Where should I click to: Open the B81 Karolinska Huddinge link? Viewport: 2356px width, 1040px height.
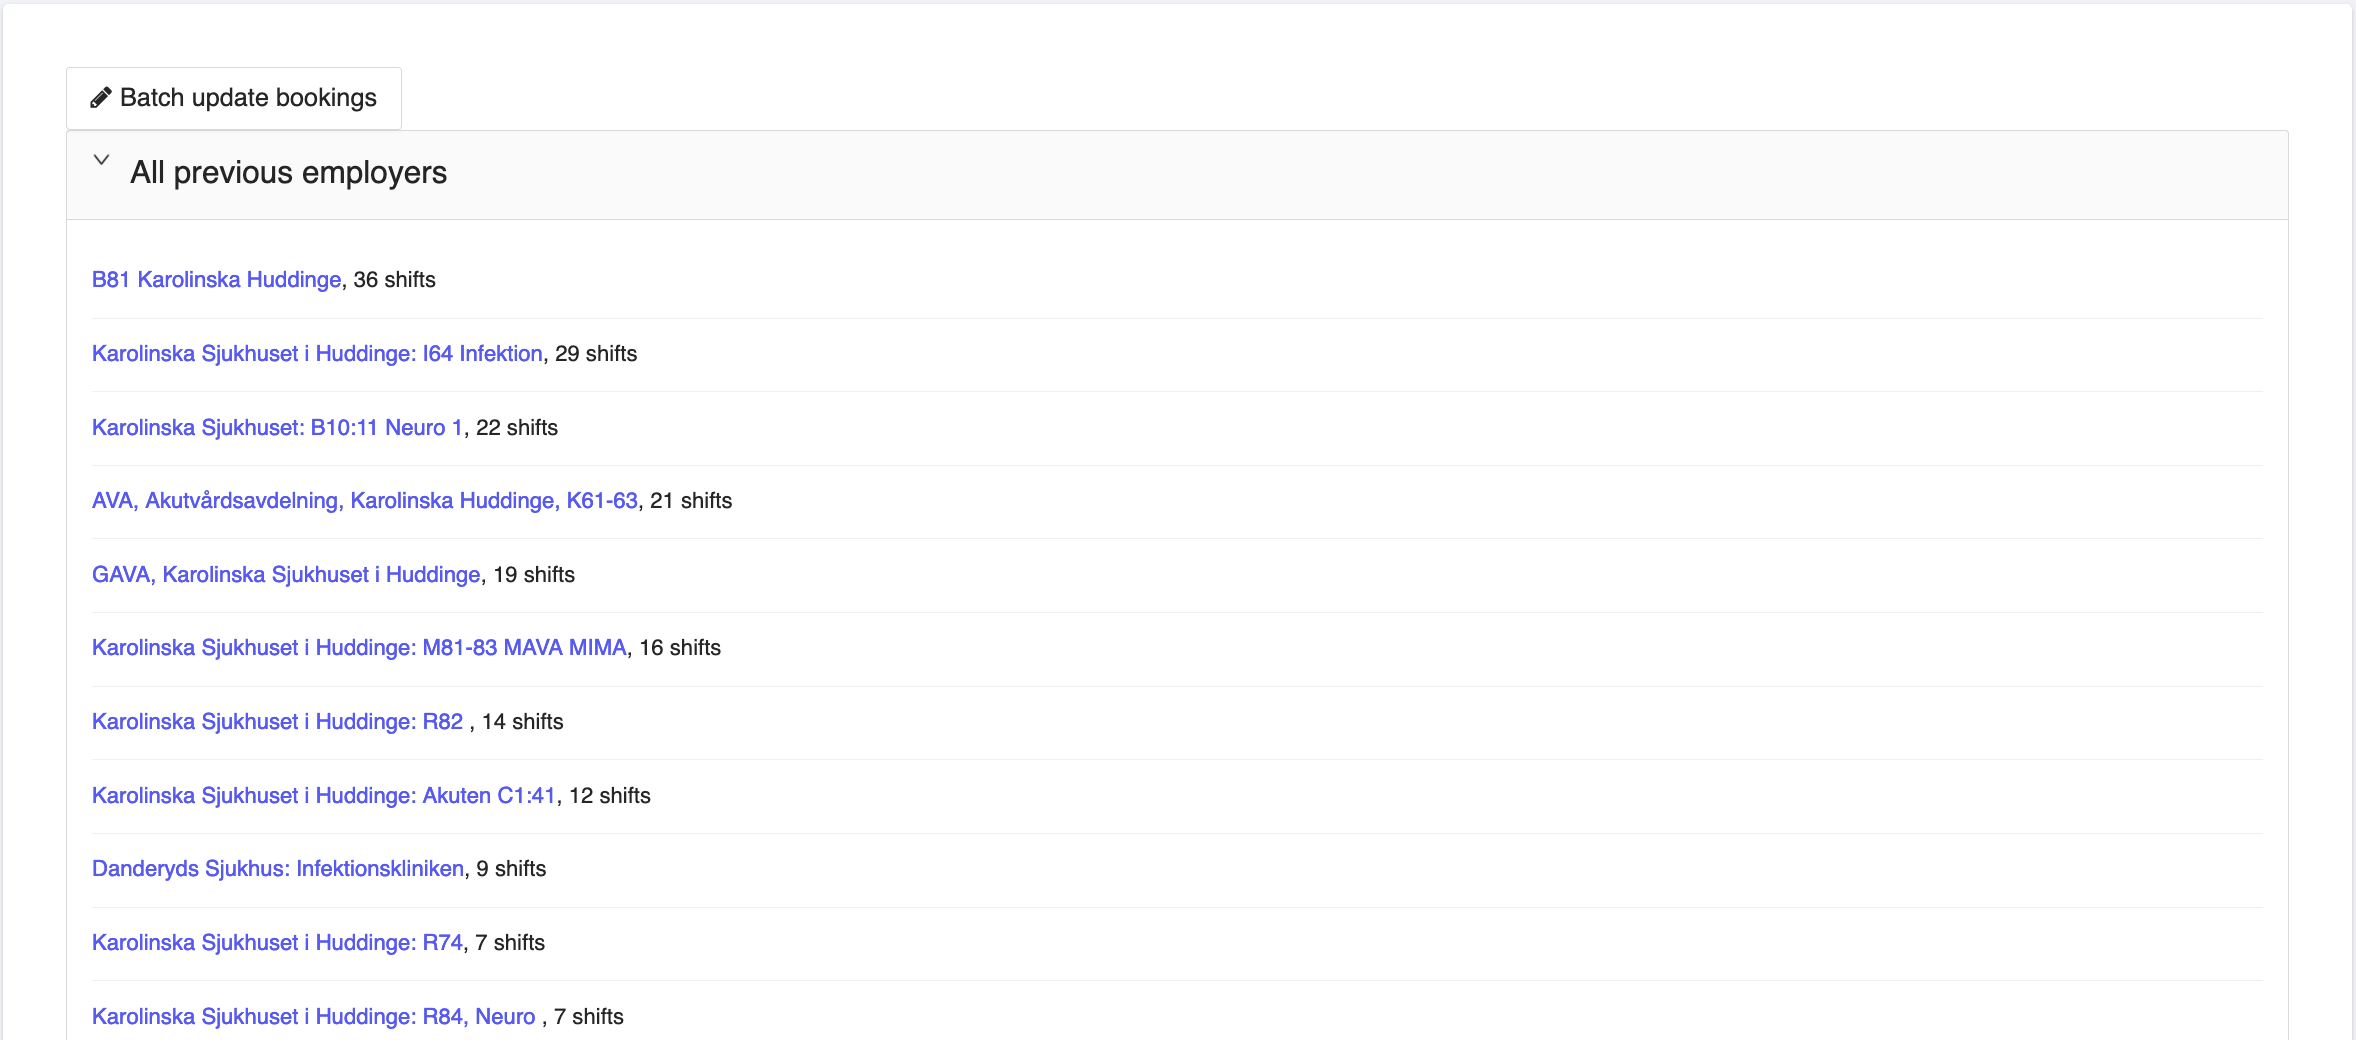point(216,280)
